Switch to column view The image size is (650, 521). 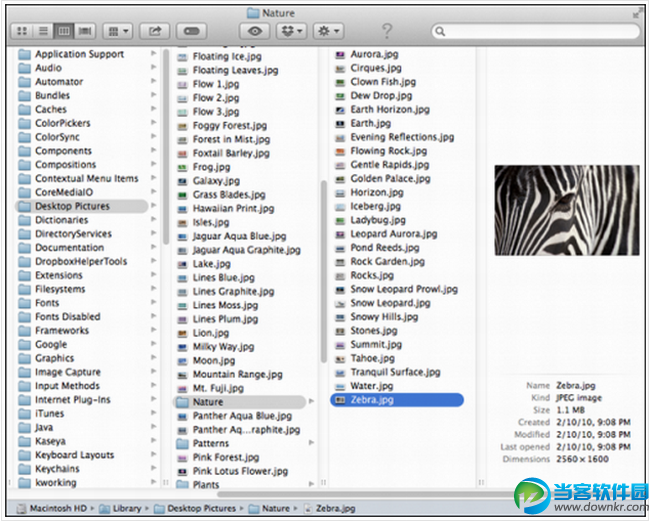64,31
